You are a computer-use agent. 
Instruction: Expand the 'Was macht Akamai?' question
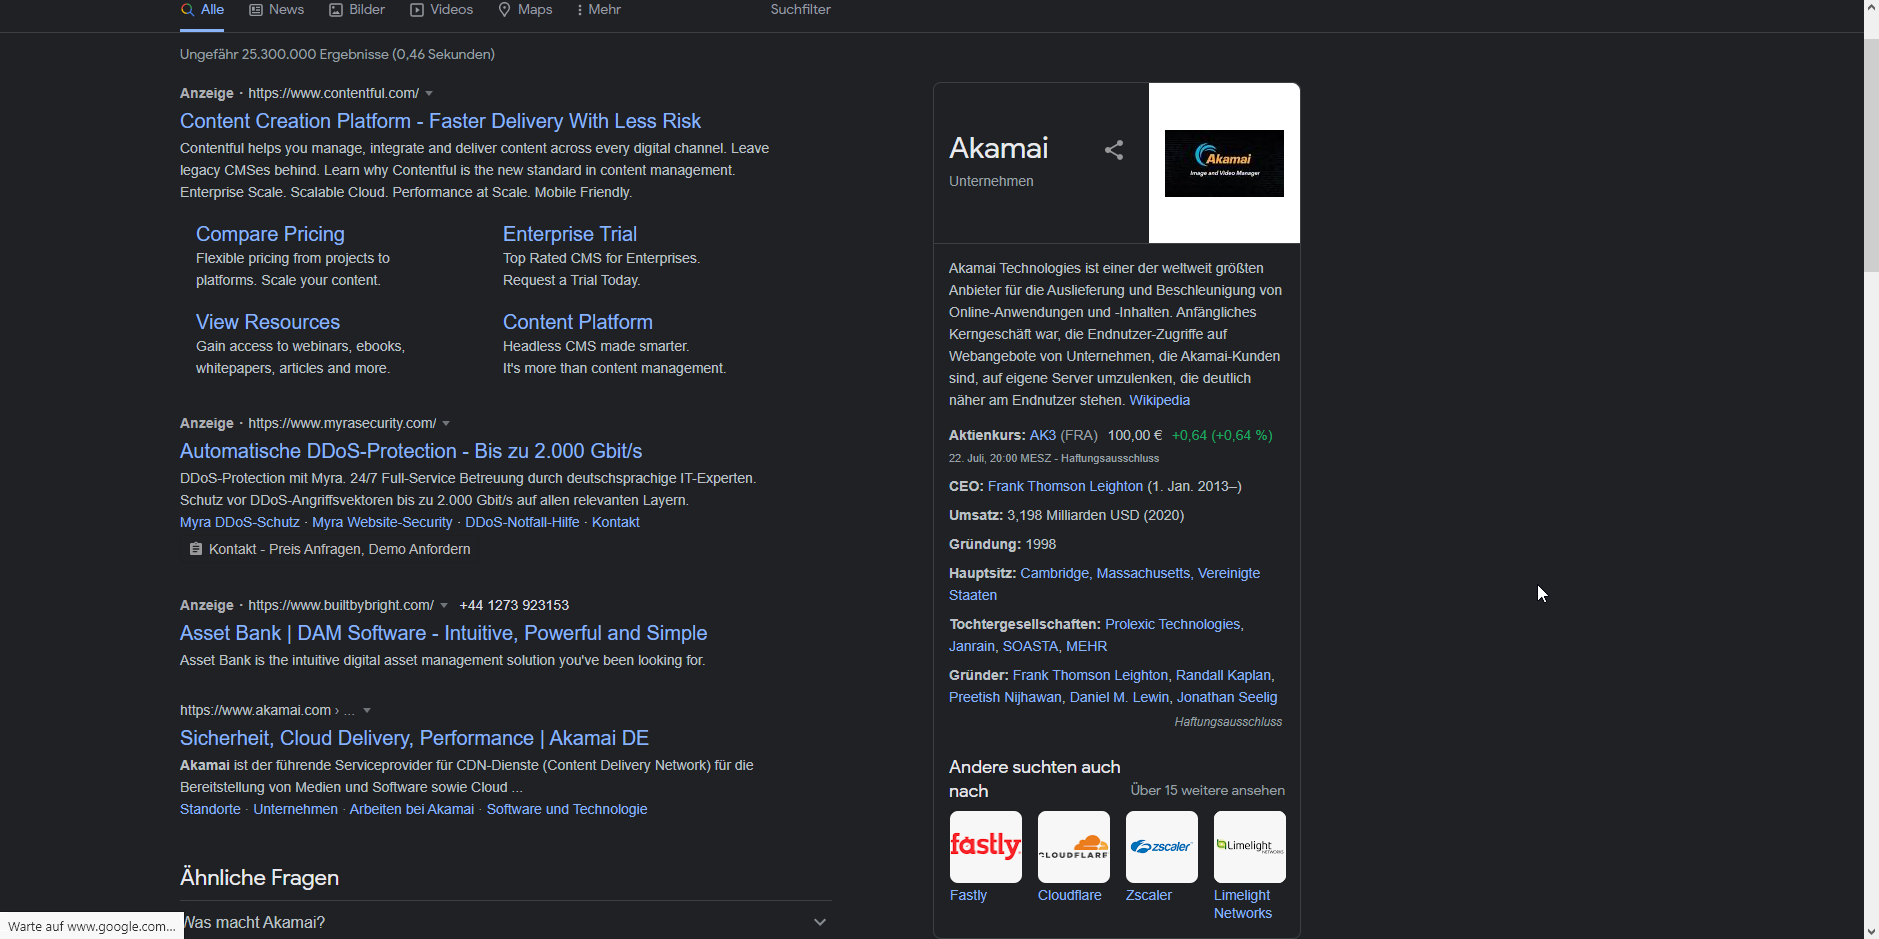click(x=819, y=922)
